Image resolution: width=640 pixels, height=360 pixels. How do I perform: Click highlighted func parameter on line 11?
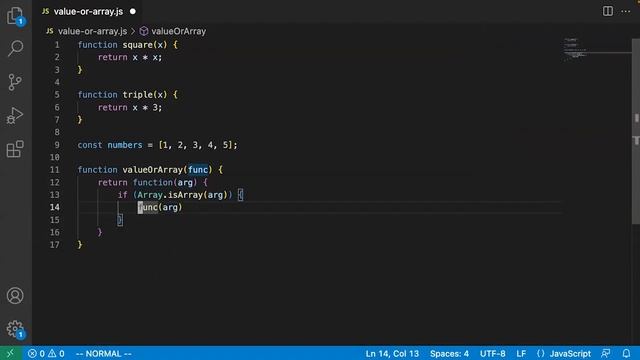coord(198,169)
